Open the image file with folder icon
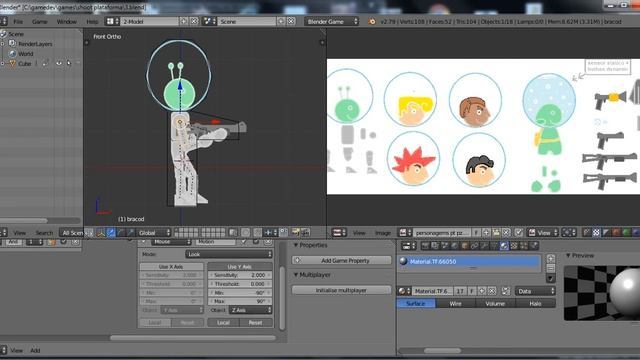Screen dimensions: 640x360 (496, 233)
